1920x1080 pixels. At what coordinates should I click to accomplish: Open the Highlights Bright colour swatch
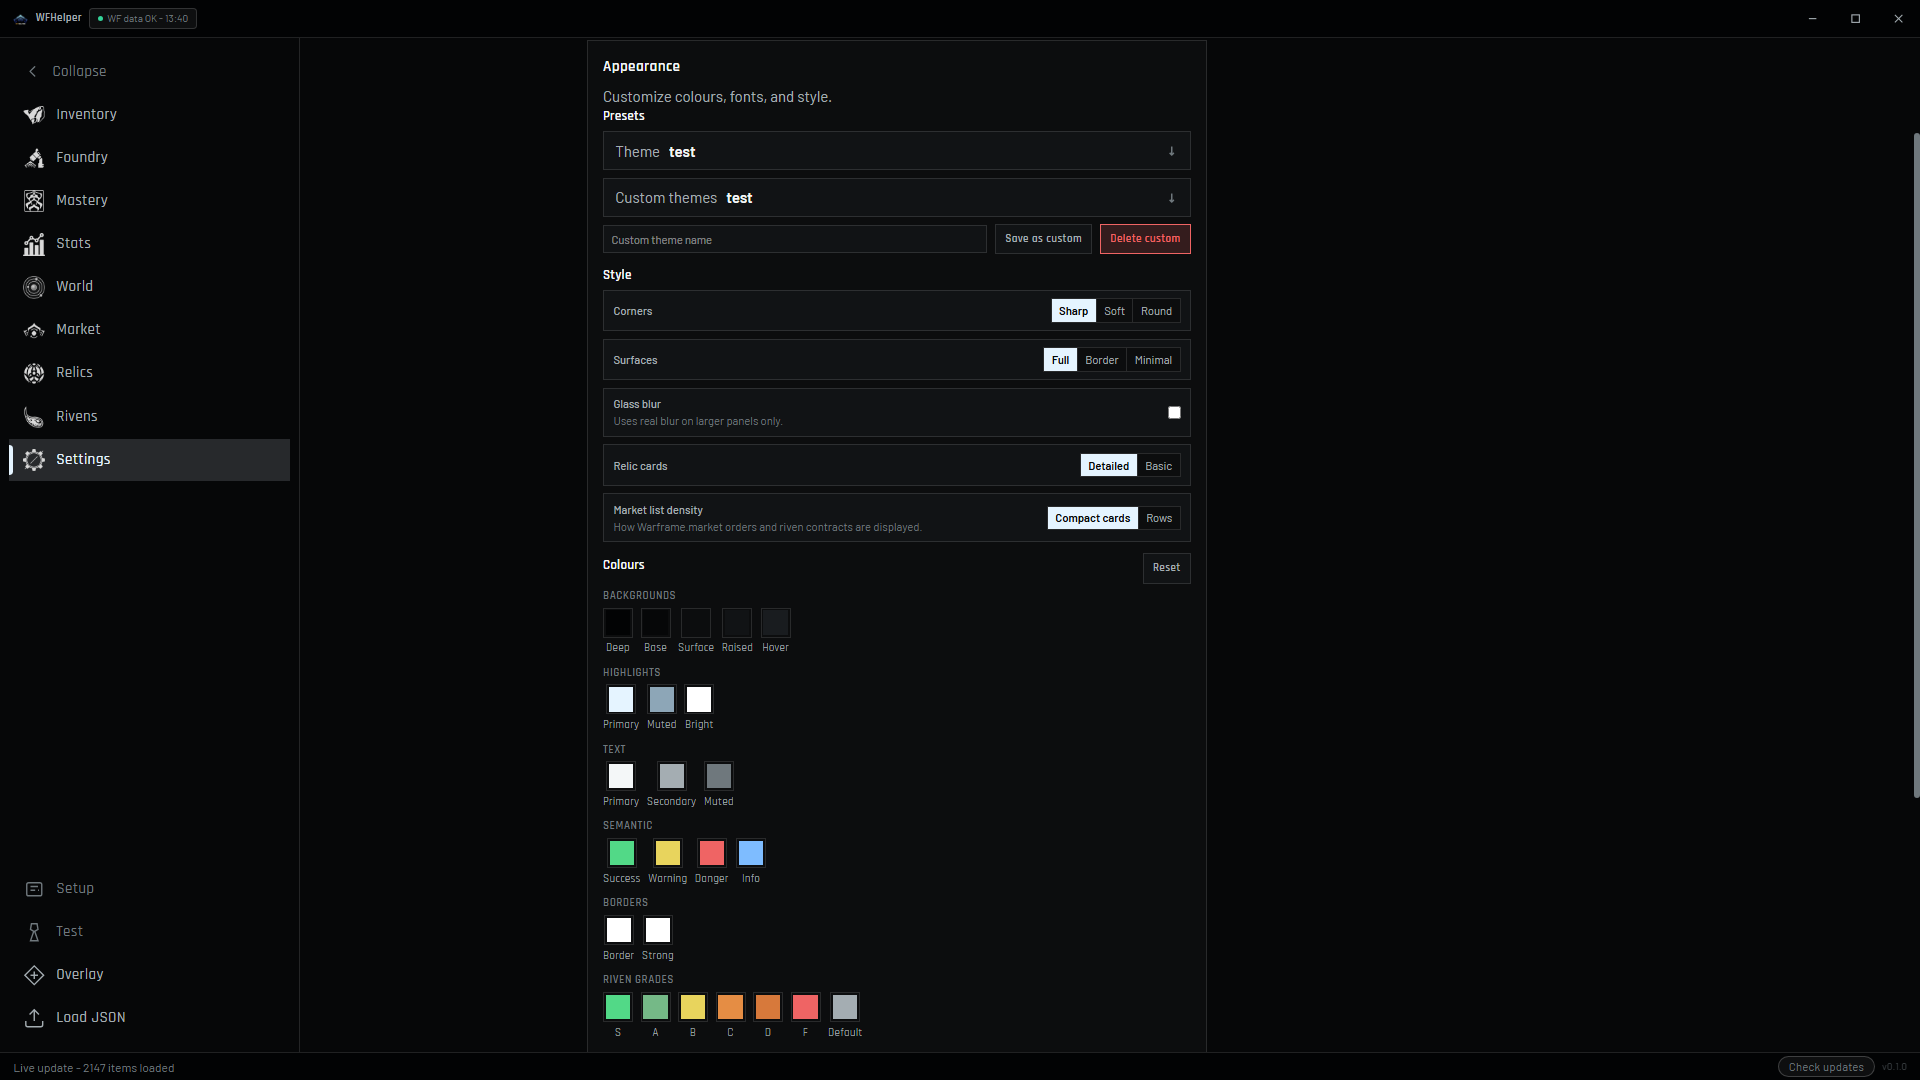699,700
